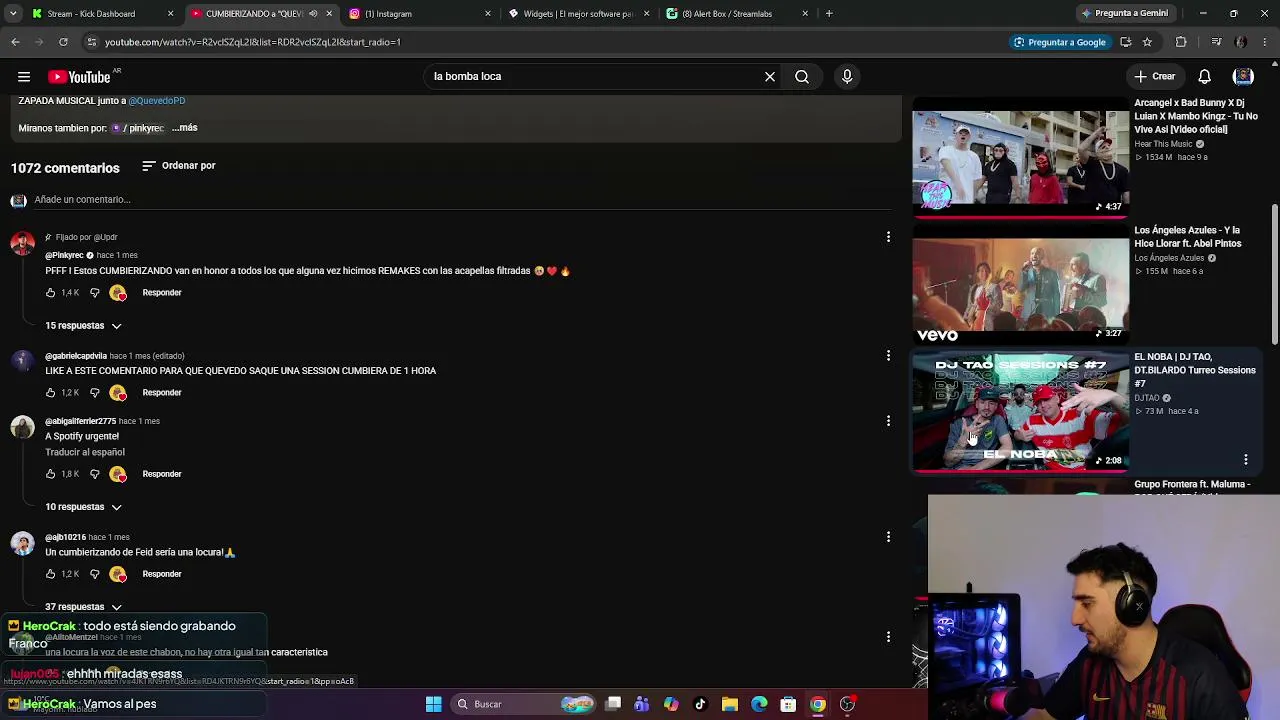Expand 15 respuestas under @Pinkyrec comment
This screenshot has width=1280, height=720.
(x=83, y=326)
